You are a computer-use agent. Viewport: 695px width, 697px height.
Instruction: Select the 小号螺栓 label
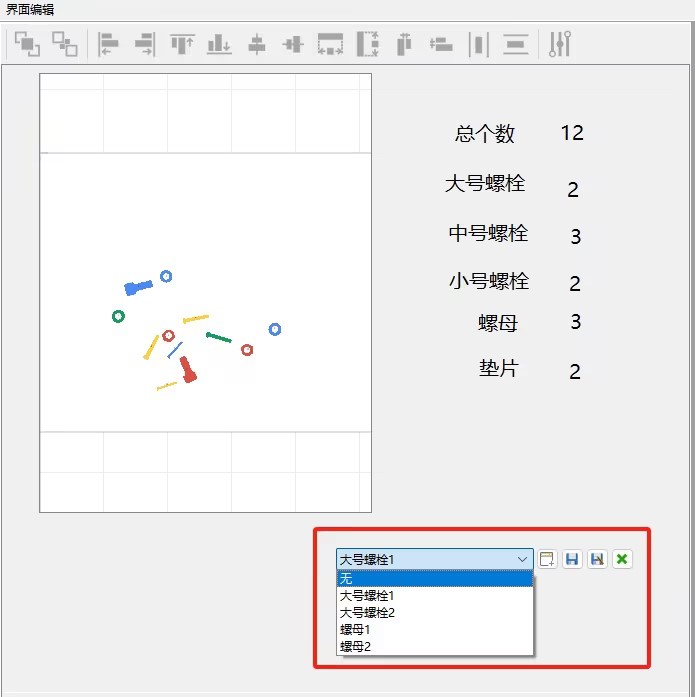coord(489,281)
